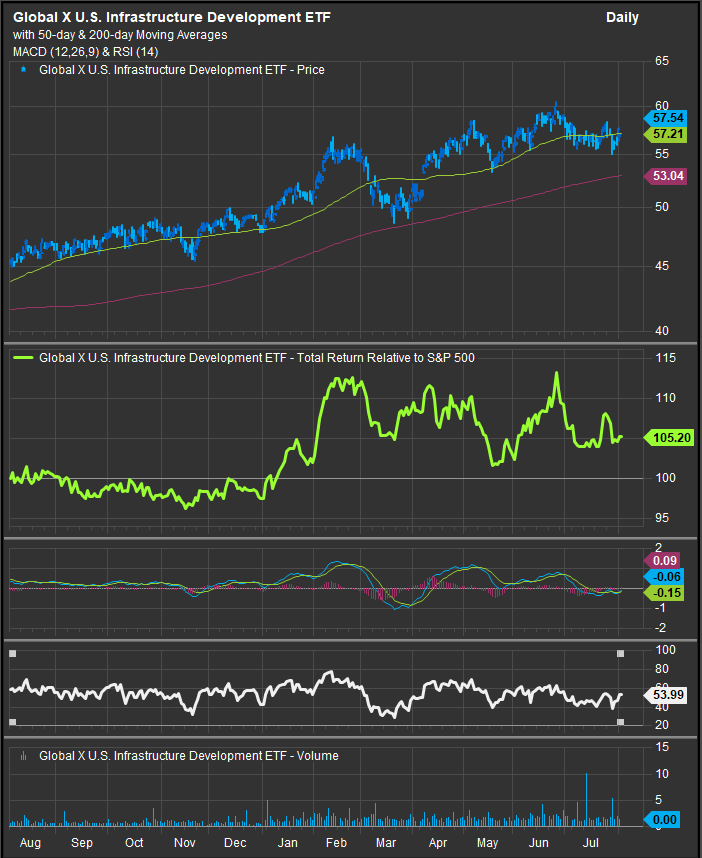This screenshot has height=858, width=702.
Task: Click the Feb month label on the time axis
Action: click(337, 843)
